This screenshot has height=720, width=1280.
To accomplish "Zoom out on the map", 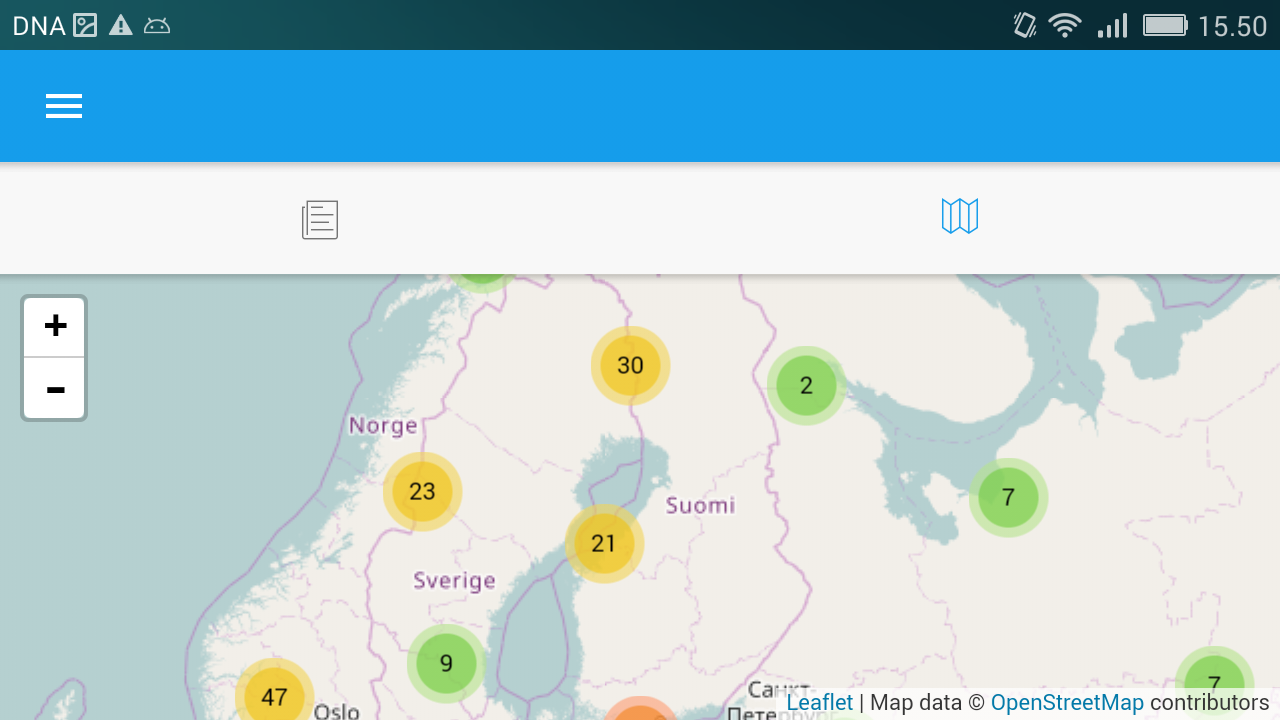I will click(x=55, y=389).
